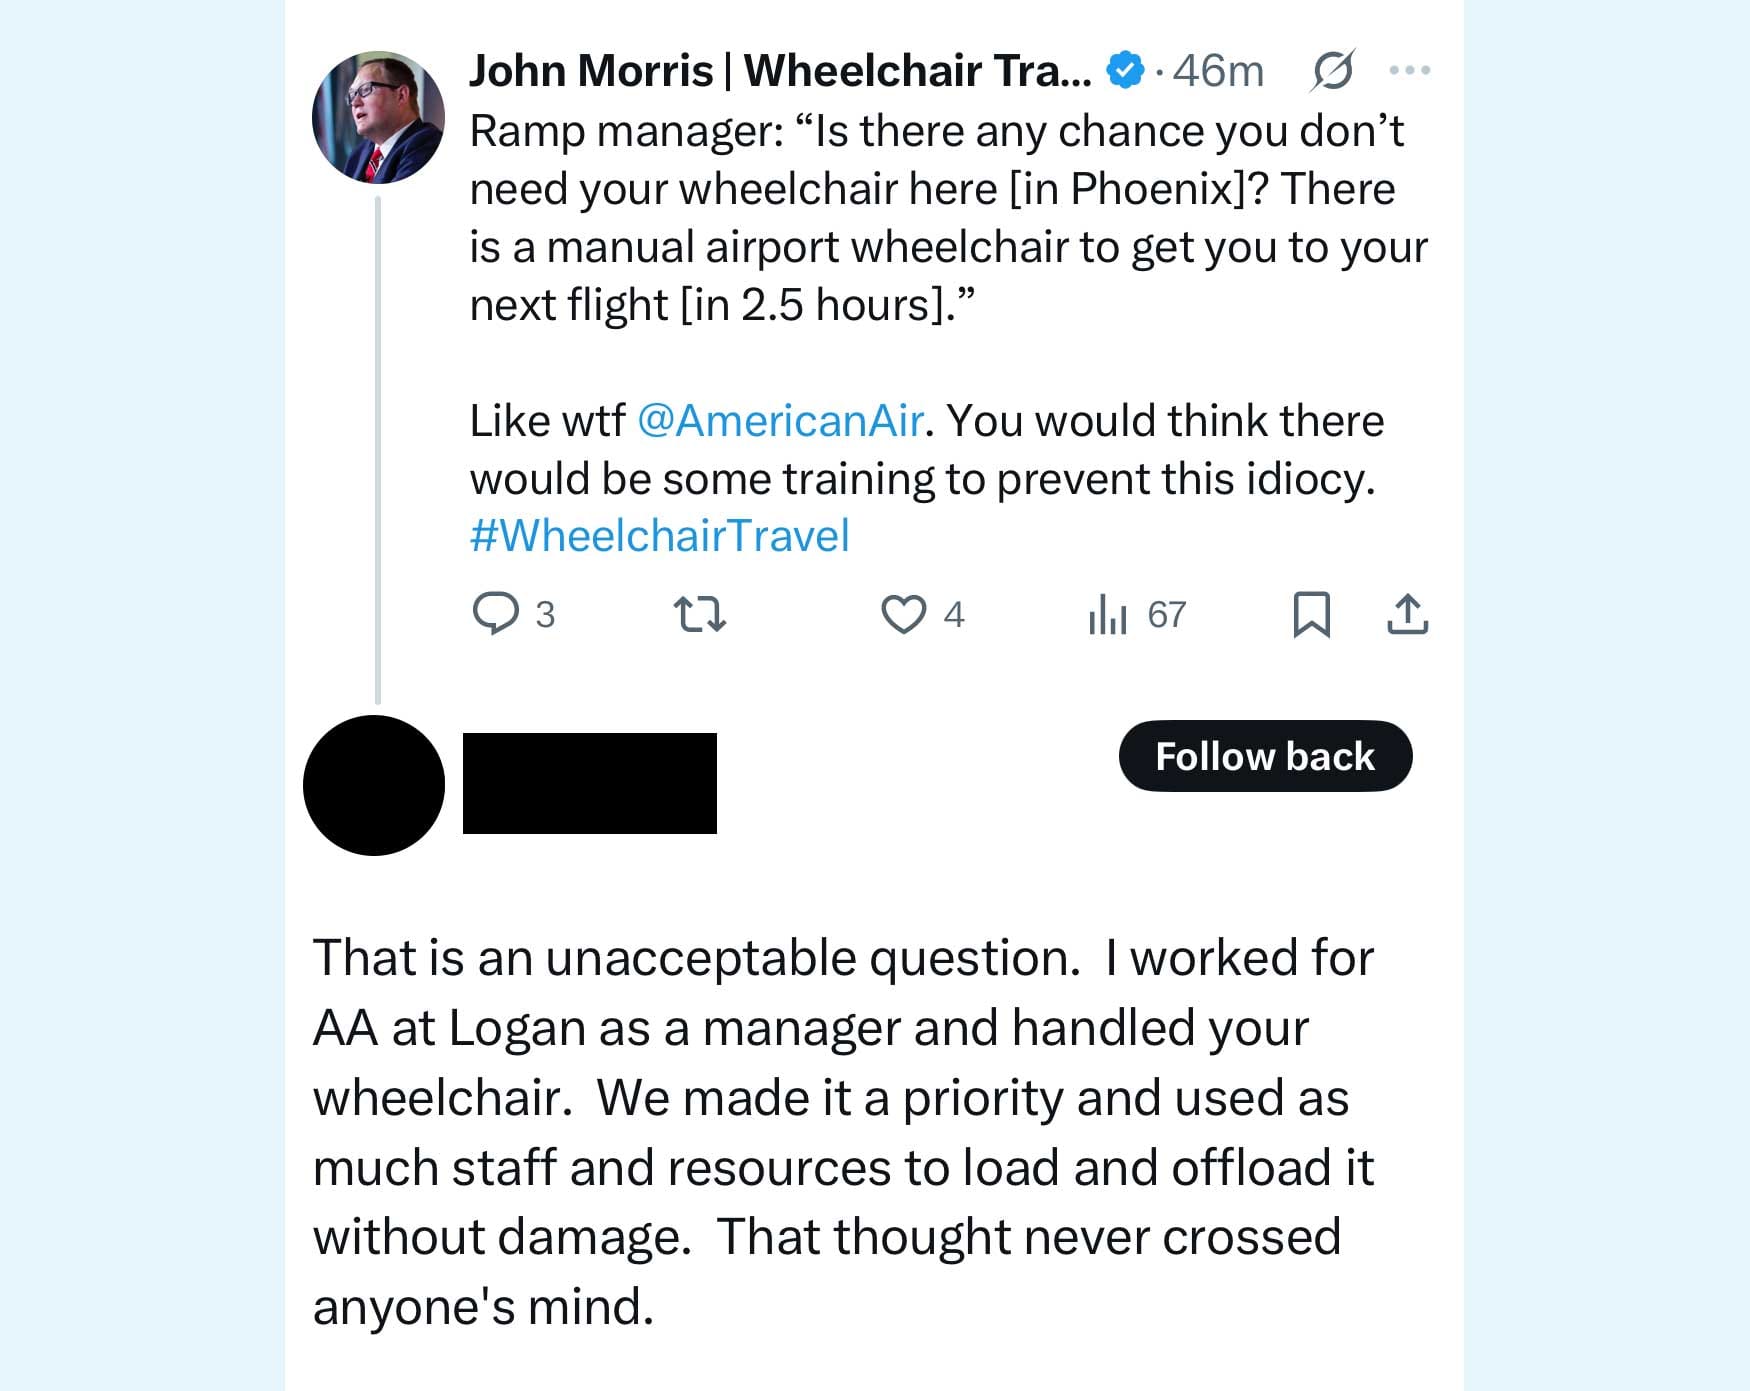
Task: Open the #WheelchairTravel hashtag
Action: (x=658, y=534)
